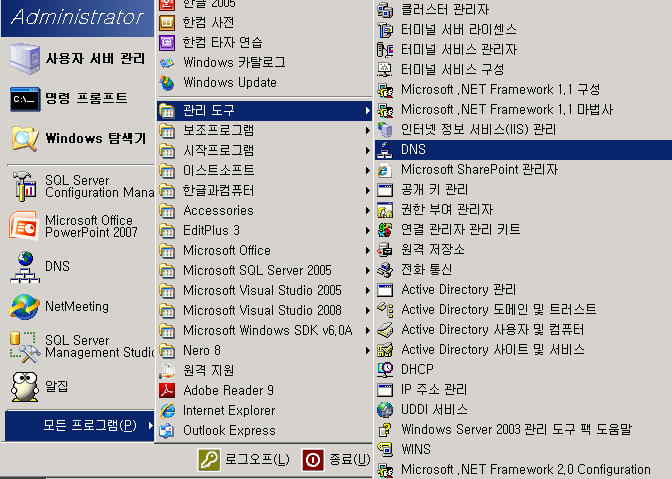Open Microsoft Visual Studio 2005 folder

point(264,290)
